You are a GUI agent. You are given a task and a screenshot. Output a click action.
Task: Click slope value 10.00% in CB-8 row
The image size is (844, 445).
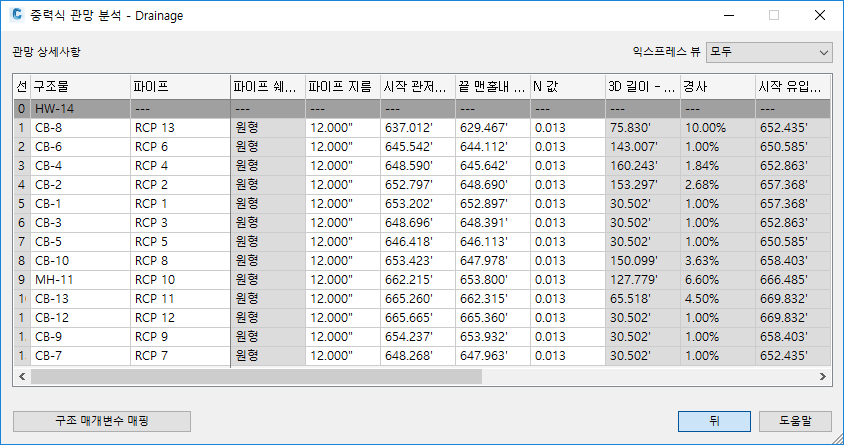click(718, 128)
